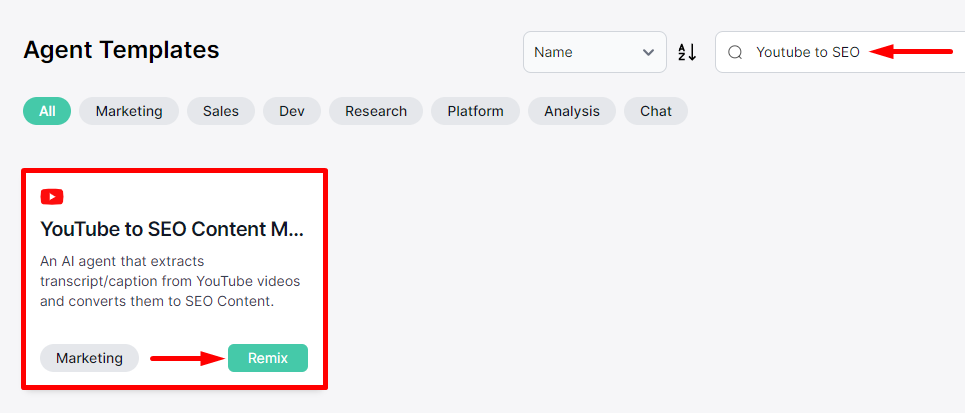Filter templates by Marketing category

(x=129, y=111)
